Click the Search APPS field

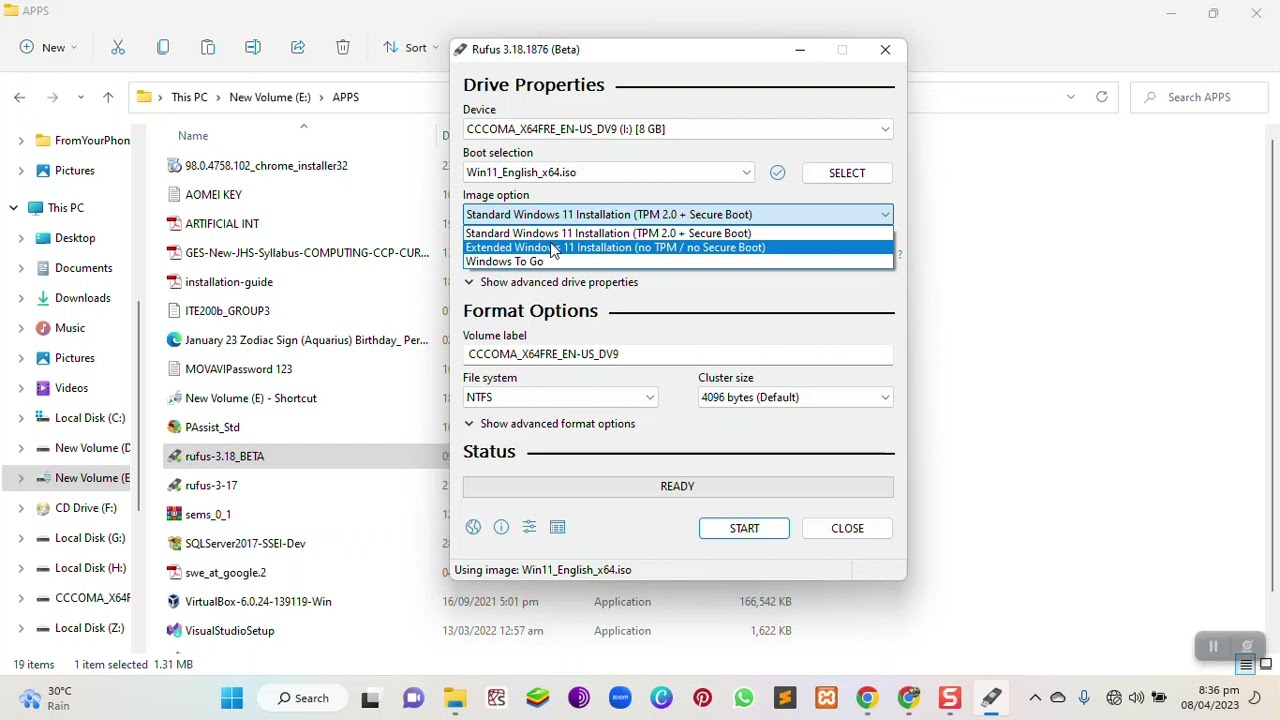coord(1199,97)
